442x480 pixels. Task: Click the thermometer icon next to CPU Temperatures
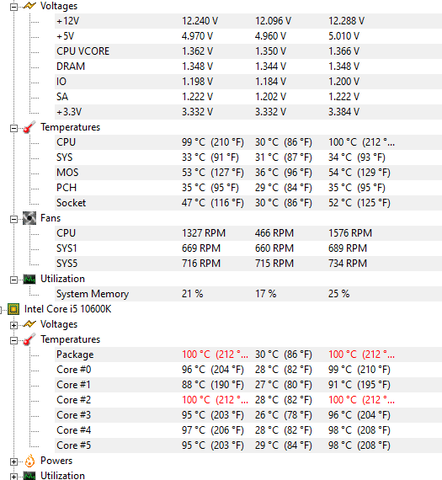point(29,339)
